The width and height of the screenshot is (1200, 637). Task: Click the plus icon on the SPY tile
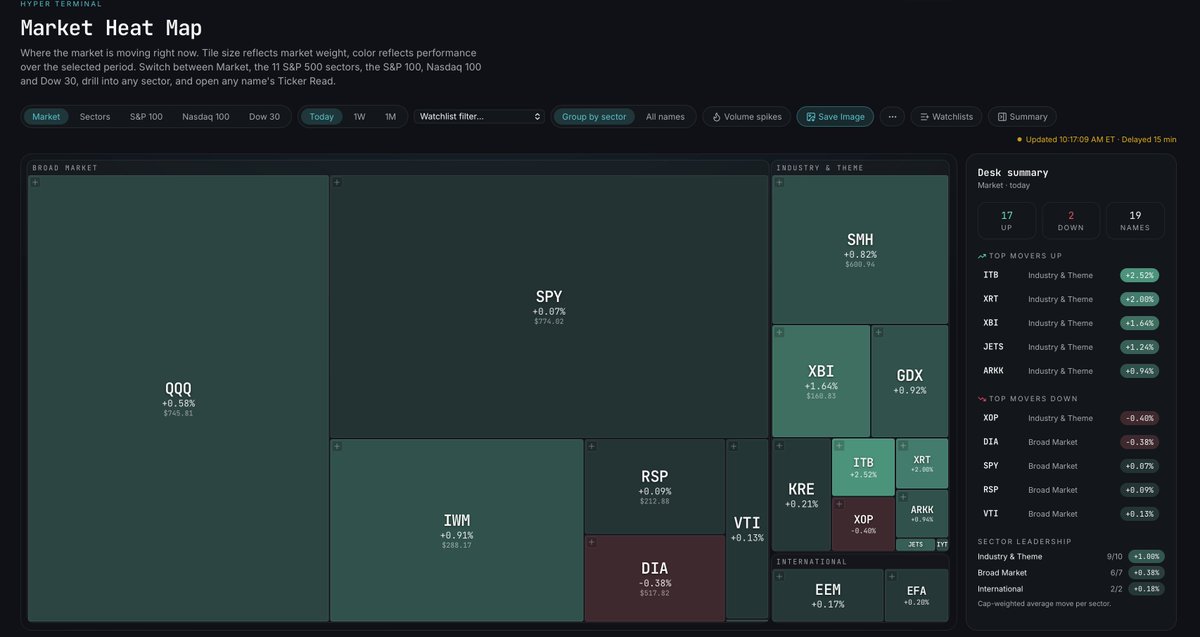click(337, 182)
